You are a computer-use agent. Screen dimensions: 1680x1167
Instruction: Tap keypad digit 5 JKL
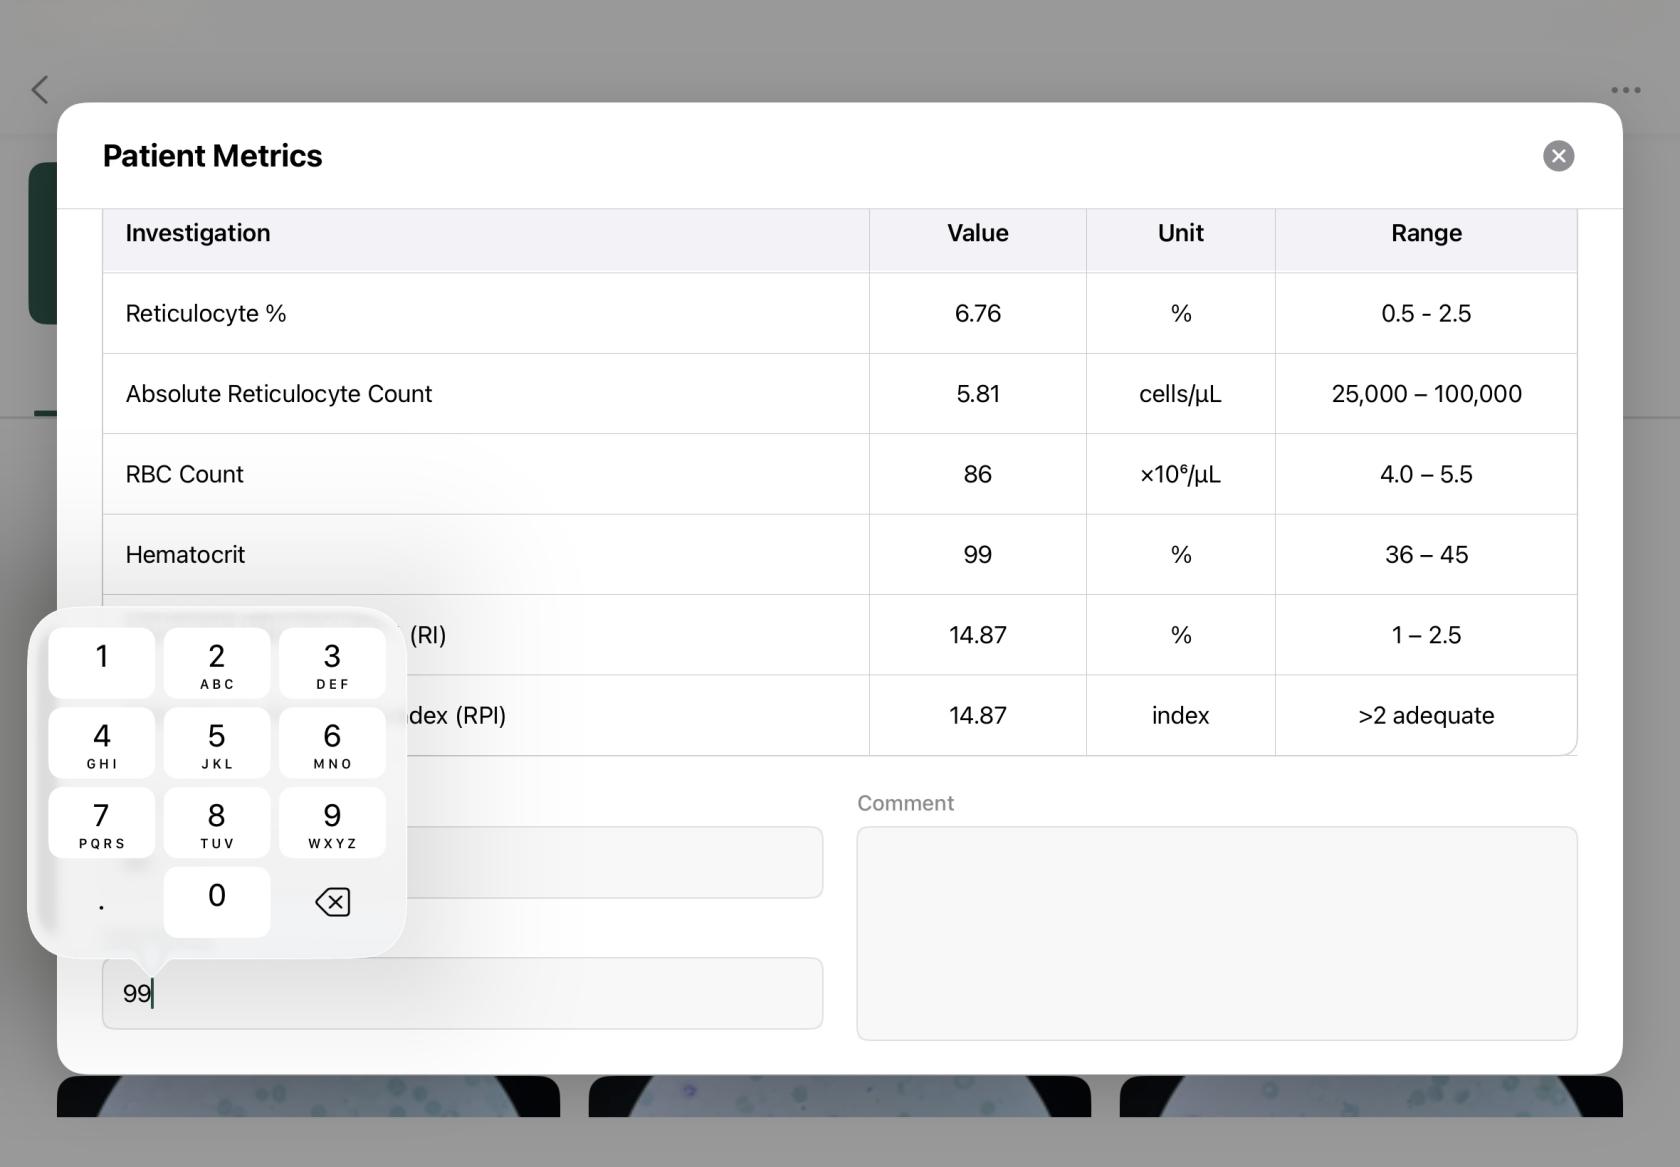[x=217, y=743]
